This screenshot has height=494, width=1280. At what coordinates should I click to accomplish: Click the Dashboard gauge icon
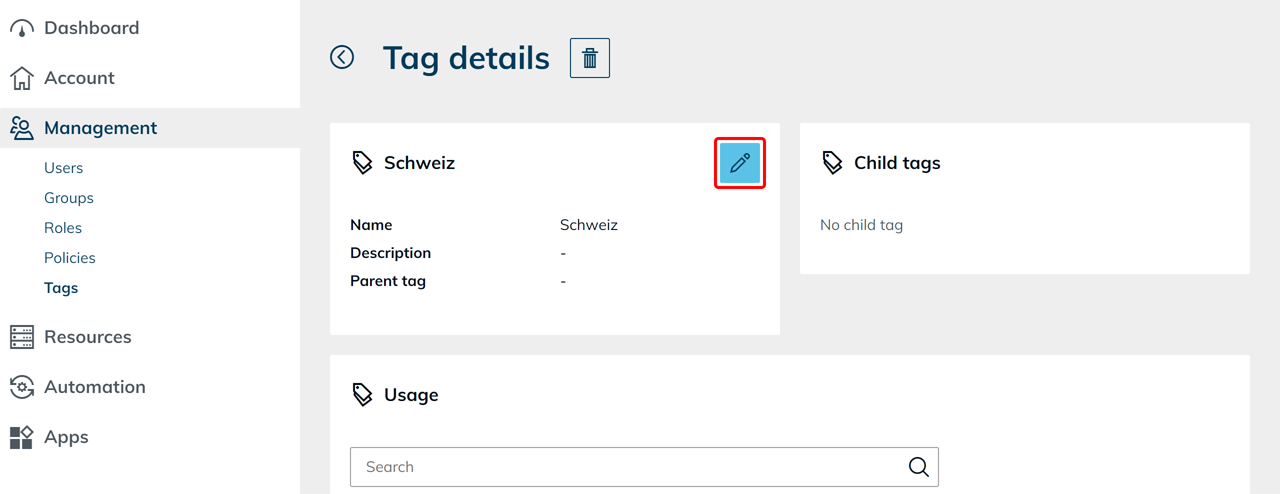coord(21,28)
